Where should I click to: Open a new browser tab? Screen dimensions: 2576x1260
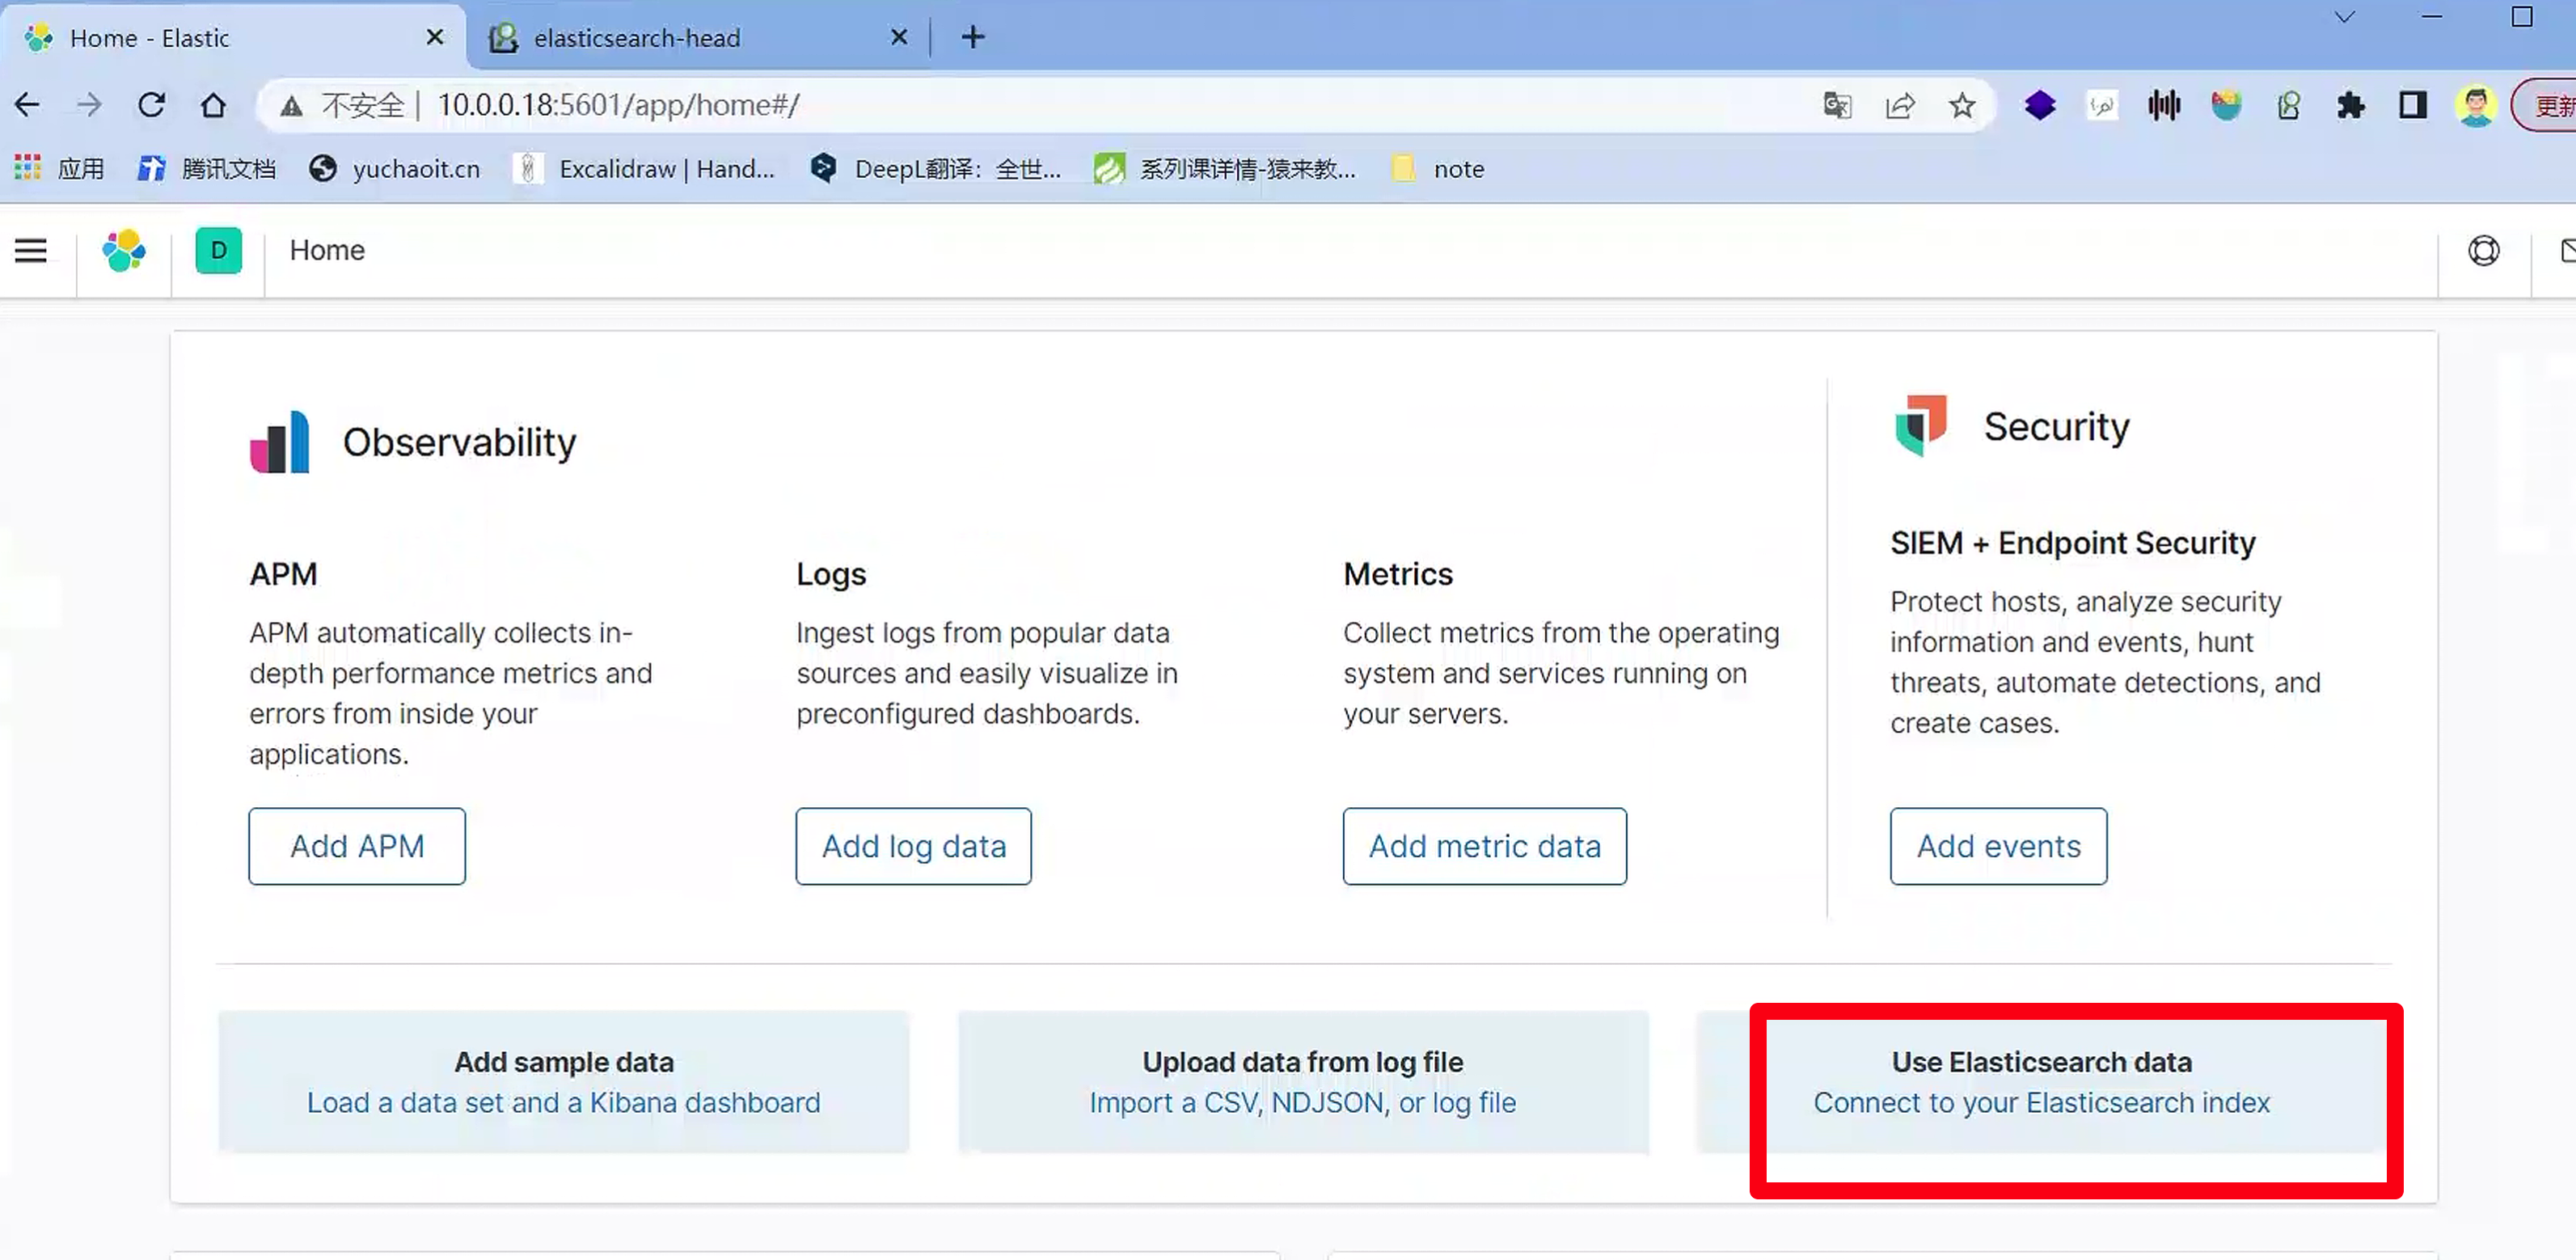click(972, 38)
